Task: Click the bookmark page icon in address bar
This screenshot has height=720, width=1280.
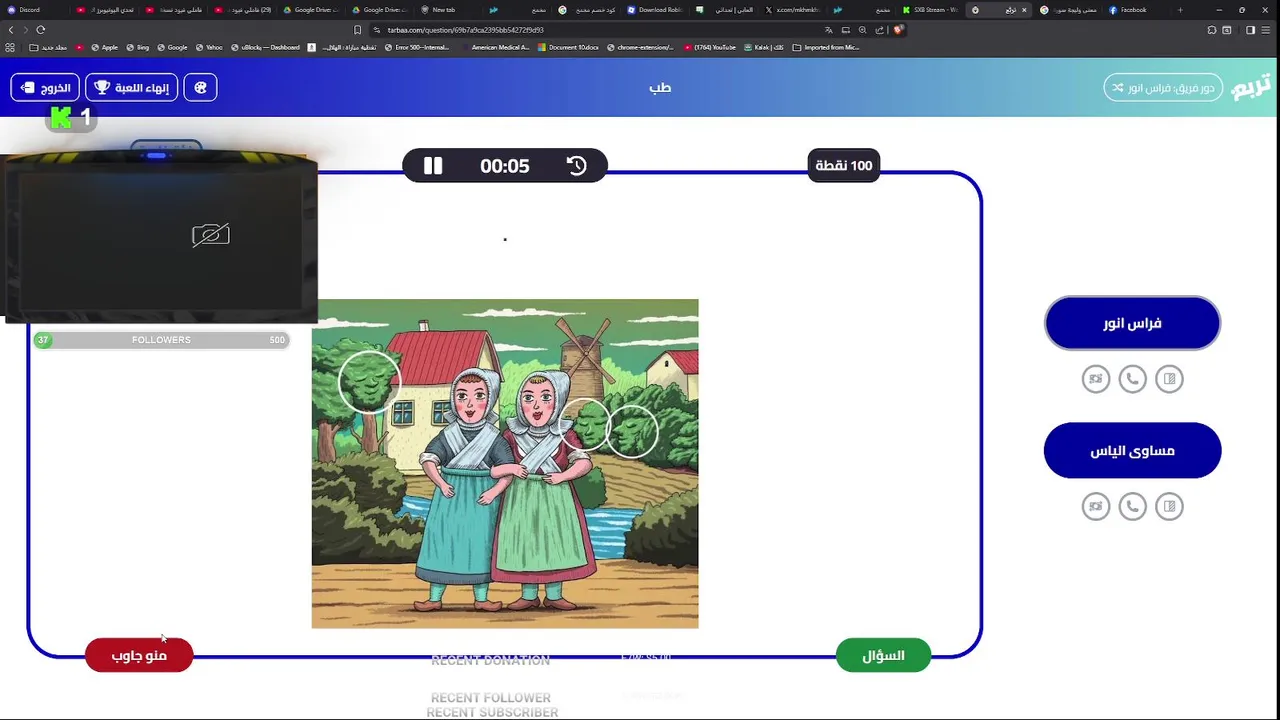Action: 358,30
